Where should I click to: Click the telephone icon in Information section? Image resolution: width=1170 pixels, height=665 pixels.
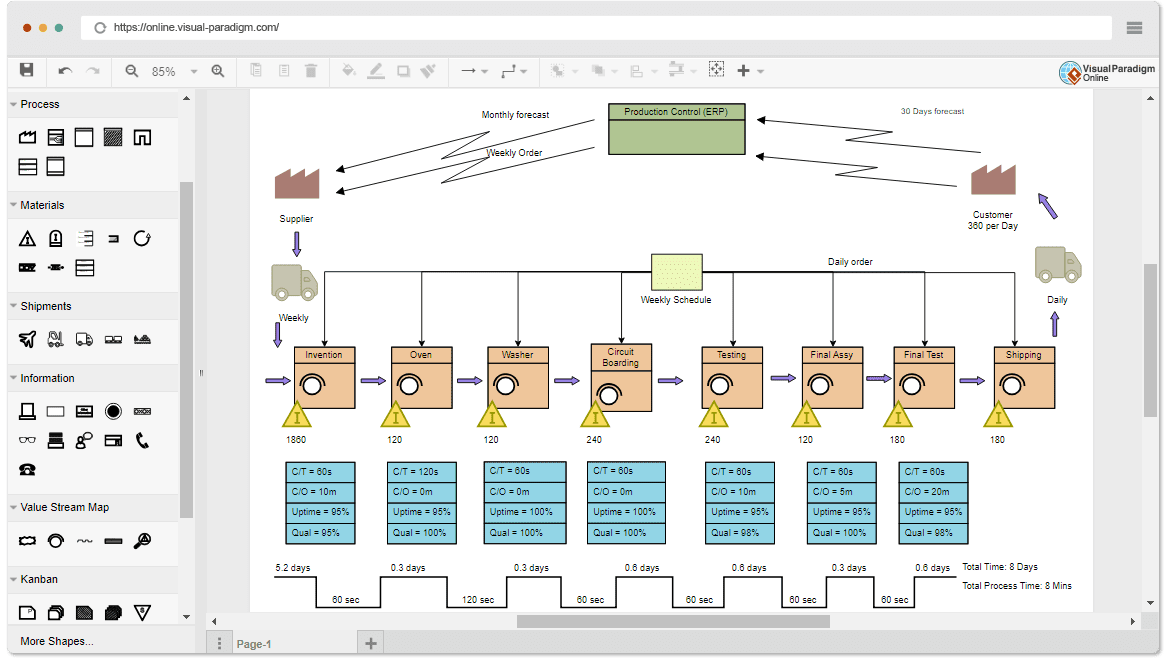click(x=141, y=440)
